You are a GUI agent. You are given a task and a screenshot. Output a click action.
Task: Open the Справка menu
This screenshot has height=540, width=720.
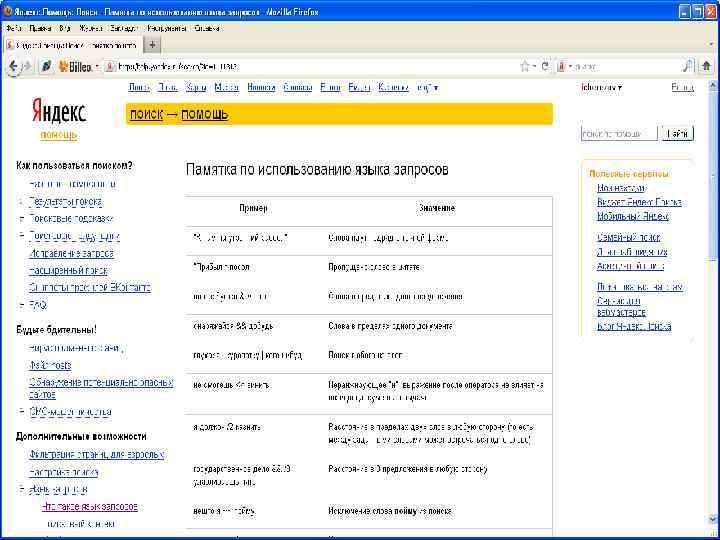(208, 28)
